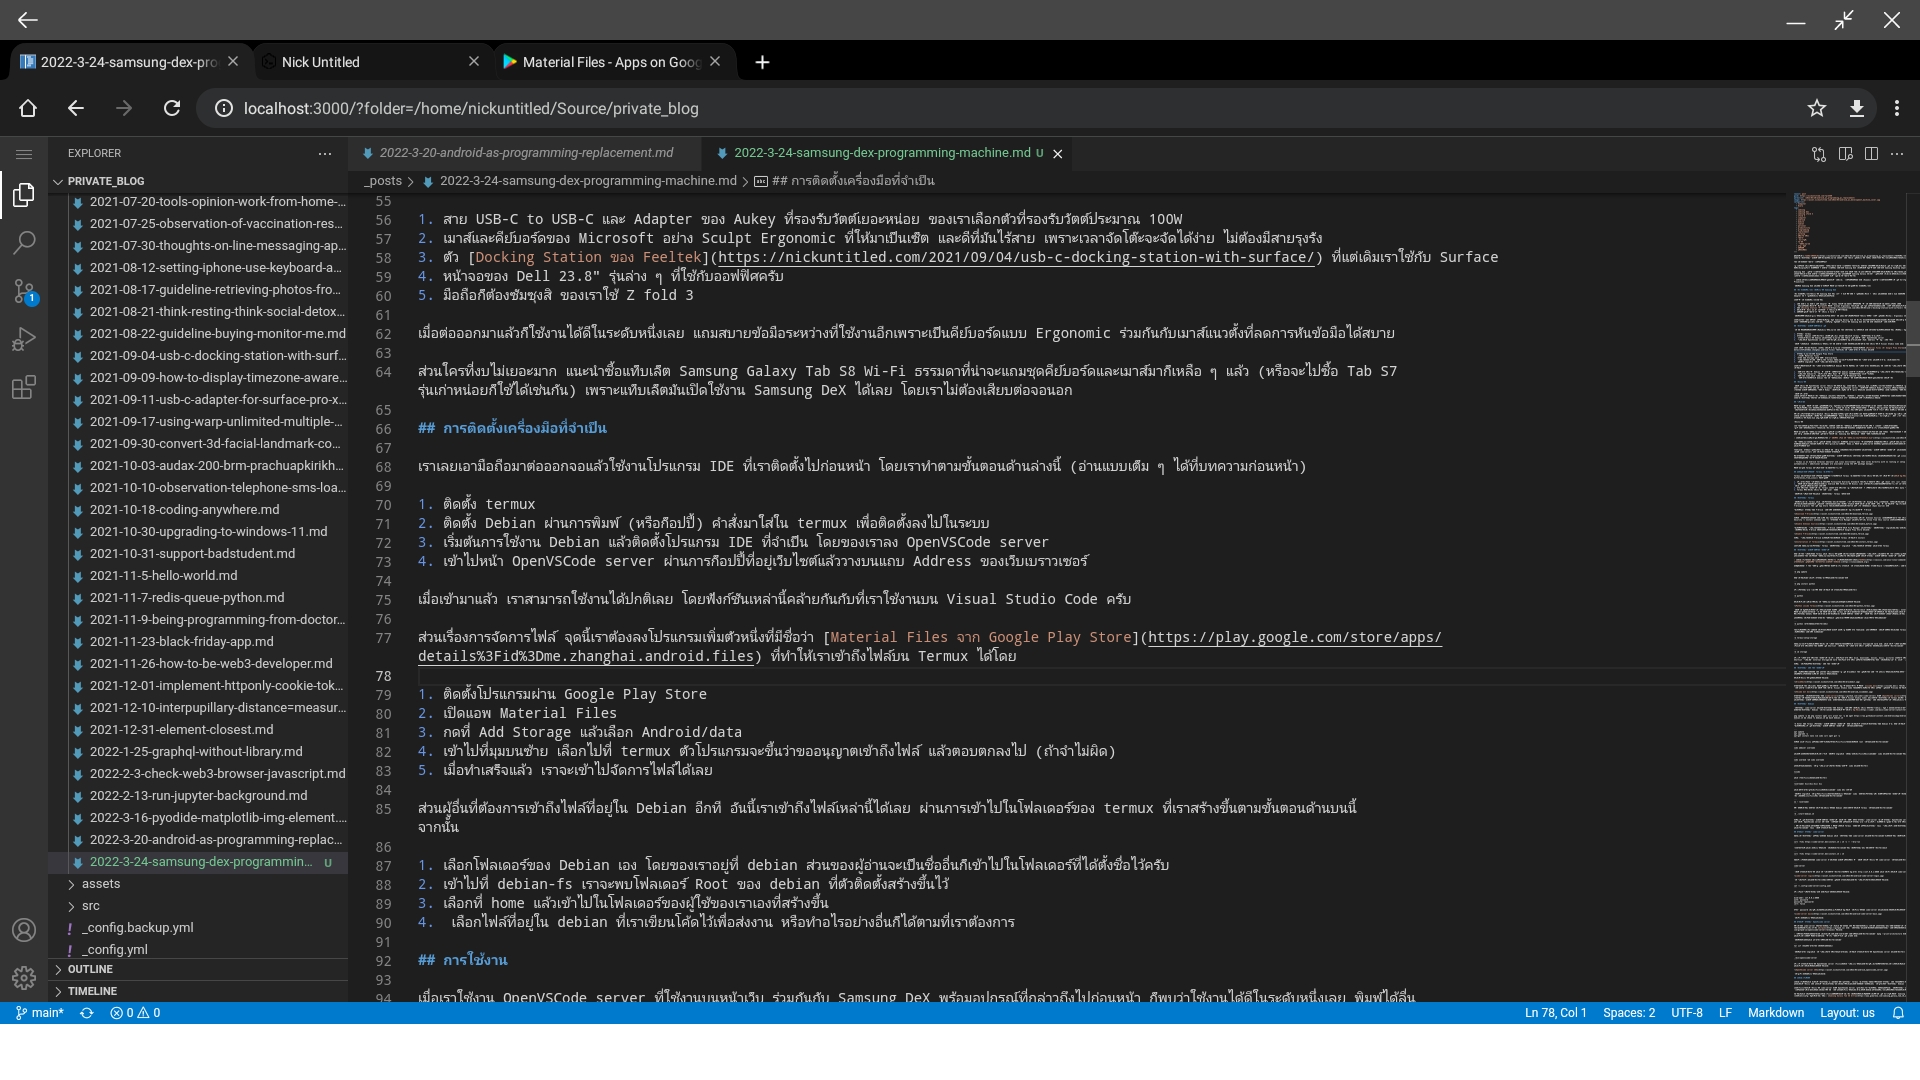Image resolution: width=1920 pixels, height=1080 pixels.
Task: Close the Material Files browser tab
Action: coord(715,62)
